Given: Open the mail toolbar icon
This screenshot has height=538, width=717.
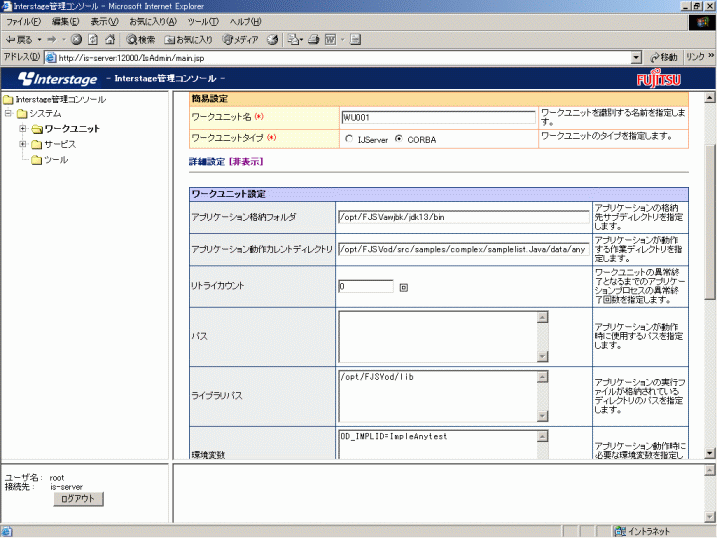Looking at the screenshot, I should 293,40.
